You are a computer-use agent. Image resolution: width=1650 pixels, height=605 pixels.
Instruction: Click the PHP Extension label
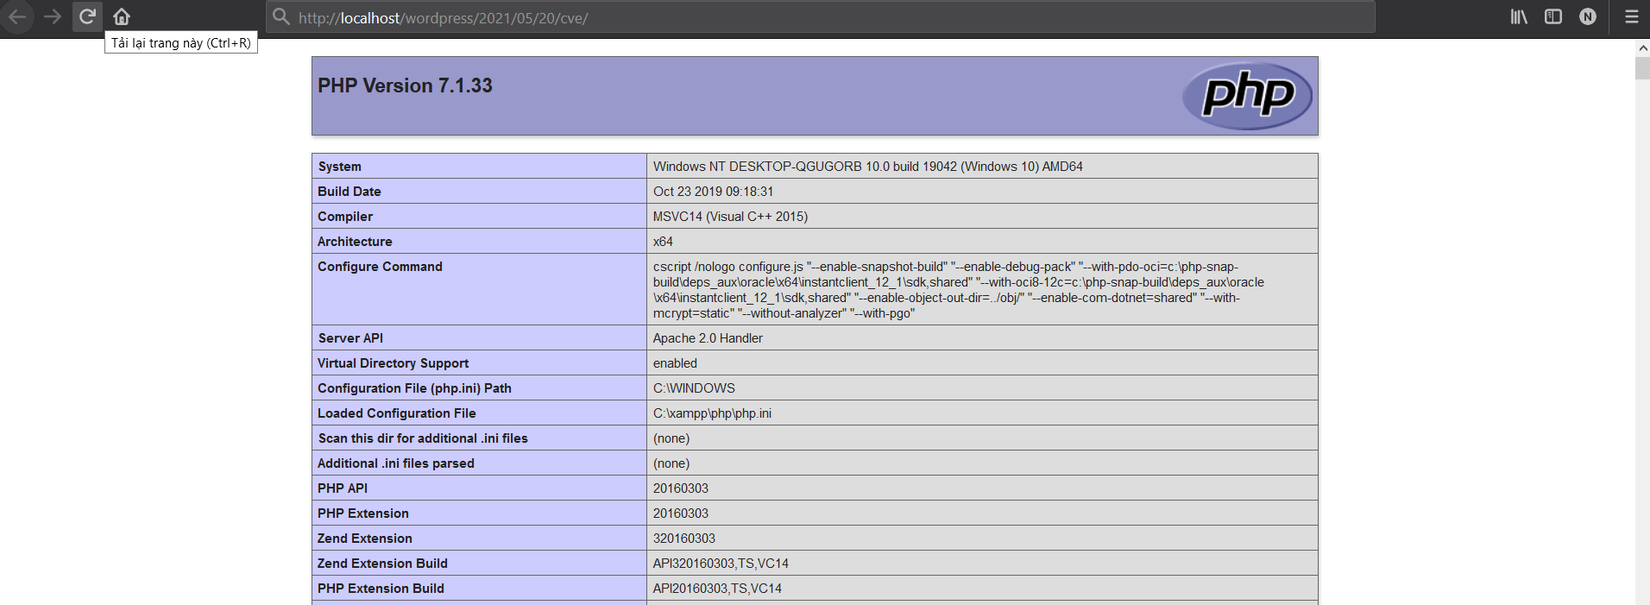click(363, 514)
